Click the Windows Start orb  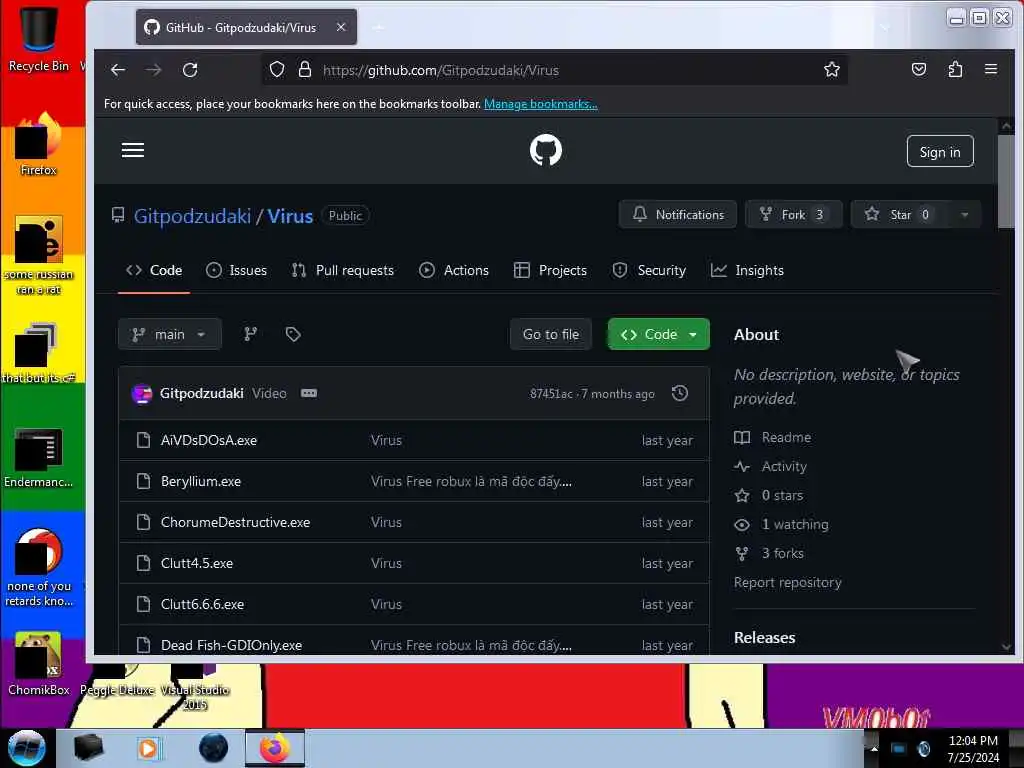click(26, 748)
